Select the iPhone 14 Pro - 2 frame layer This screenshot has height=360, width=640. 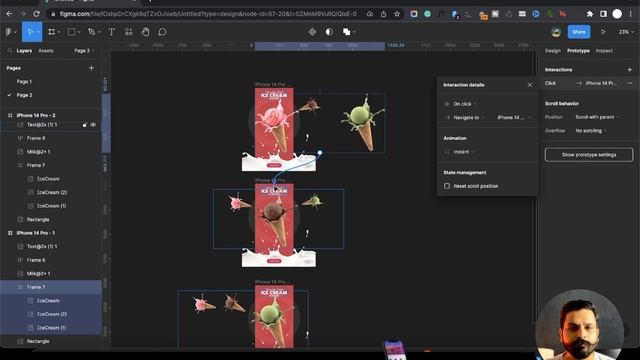coord(36,116)
